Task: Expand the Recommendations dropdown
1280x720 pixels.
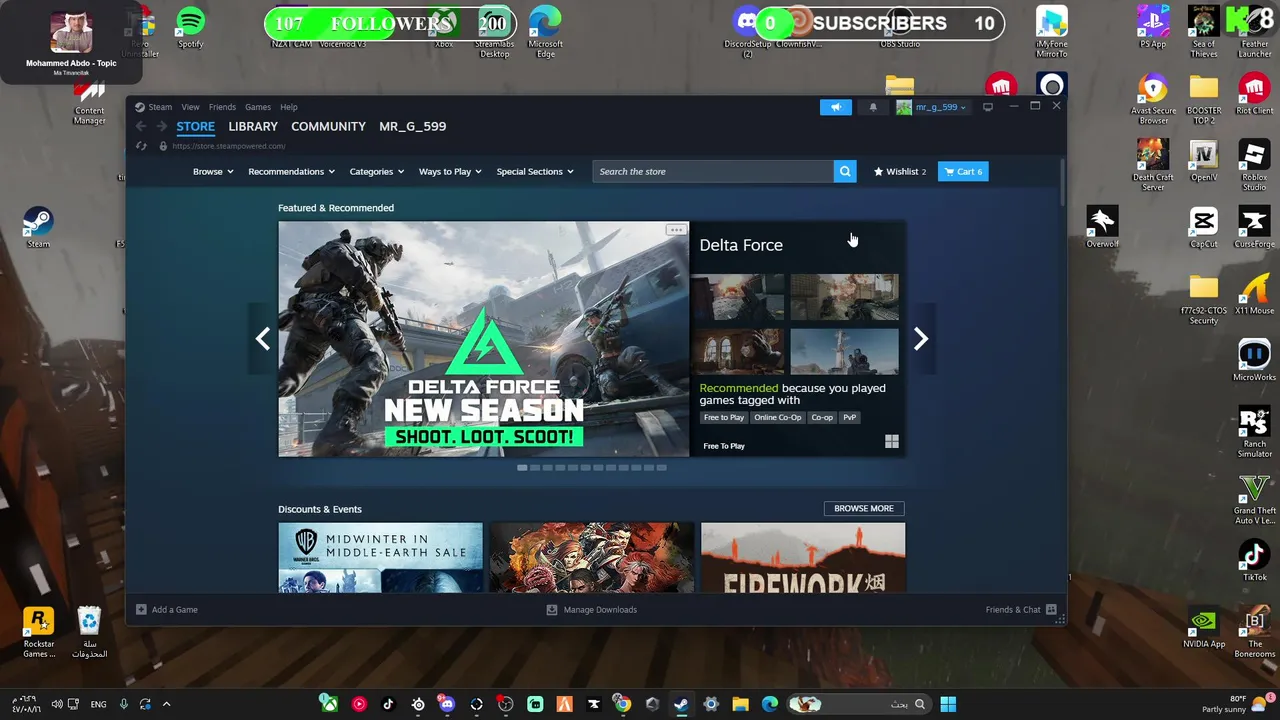Action: point(291,172)
